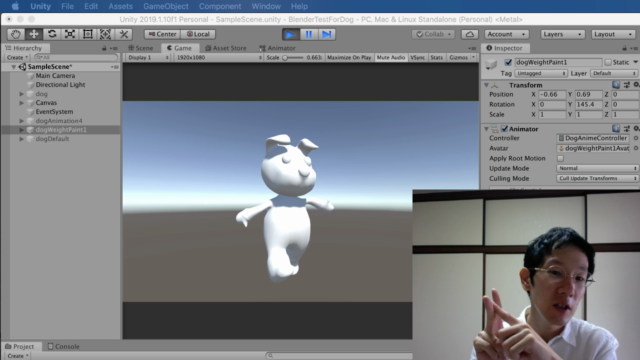Click the Pause button
This screenshot has height=360, width=640.
click(x=309, y=34)
